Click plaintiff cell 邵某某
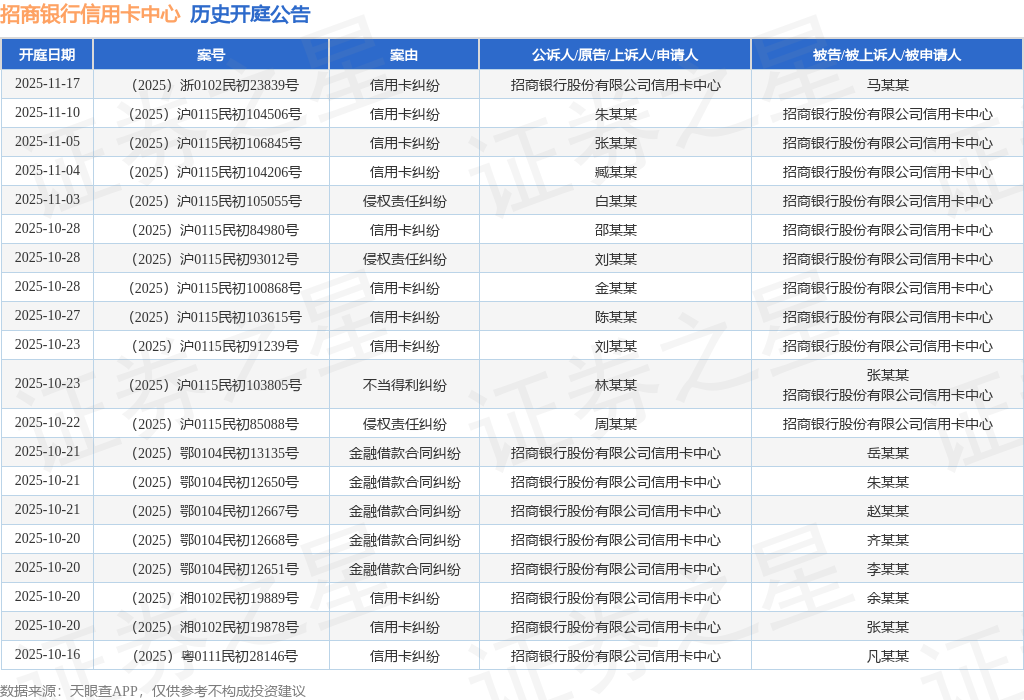 click(616, 230)
